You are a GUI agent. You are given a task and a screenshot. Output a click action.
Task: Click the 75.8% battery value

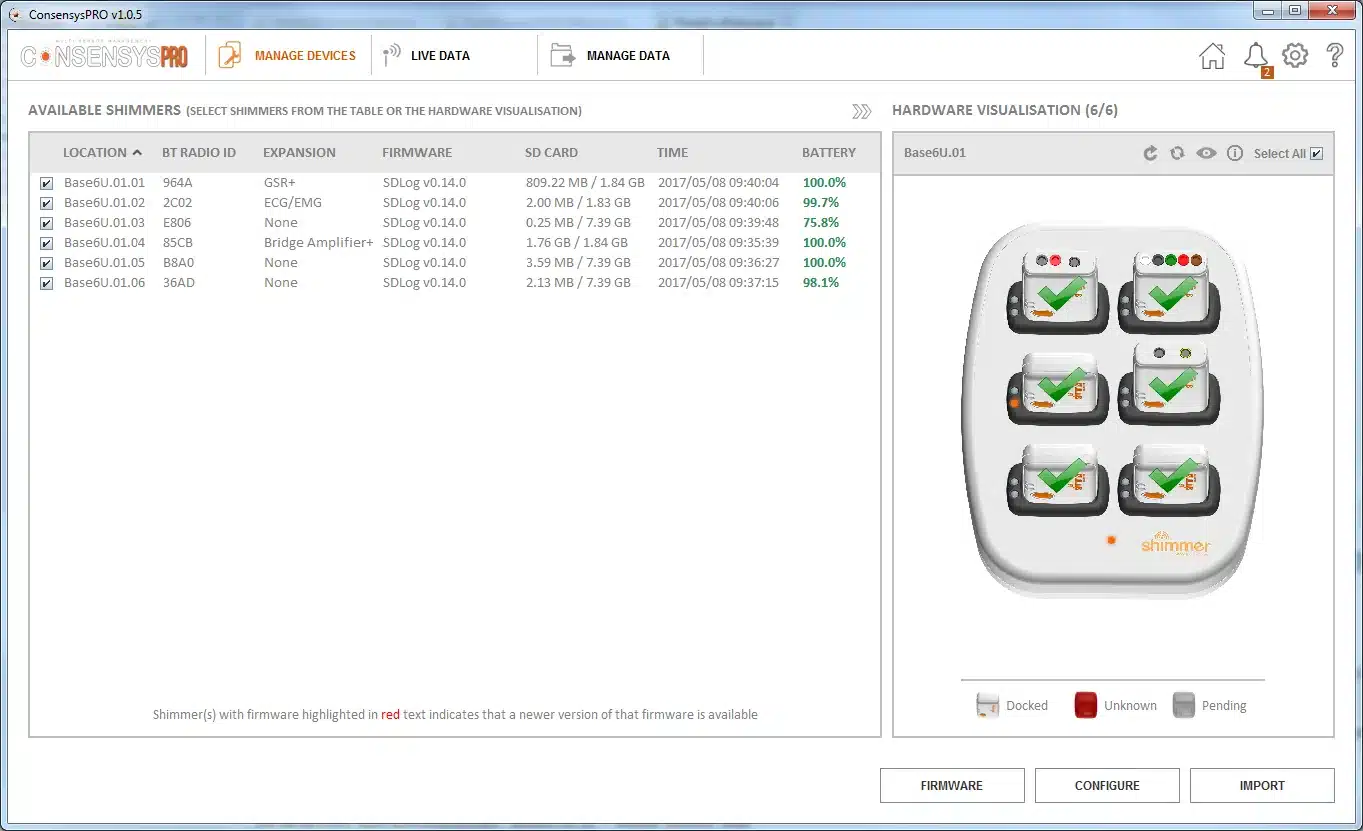pyautogui.click(x=821, y=223)
